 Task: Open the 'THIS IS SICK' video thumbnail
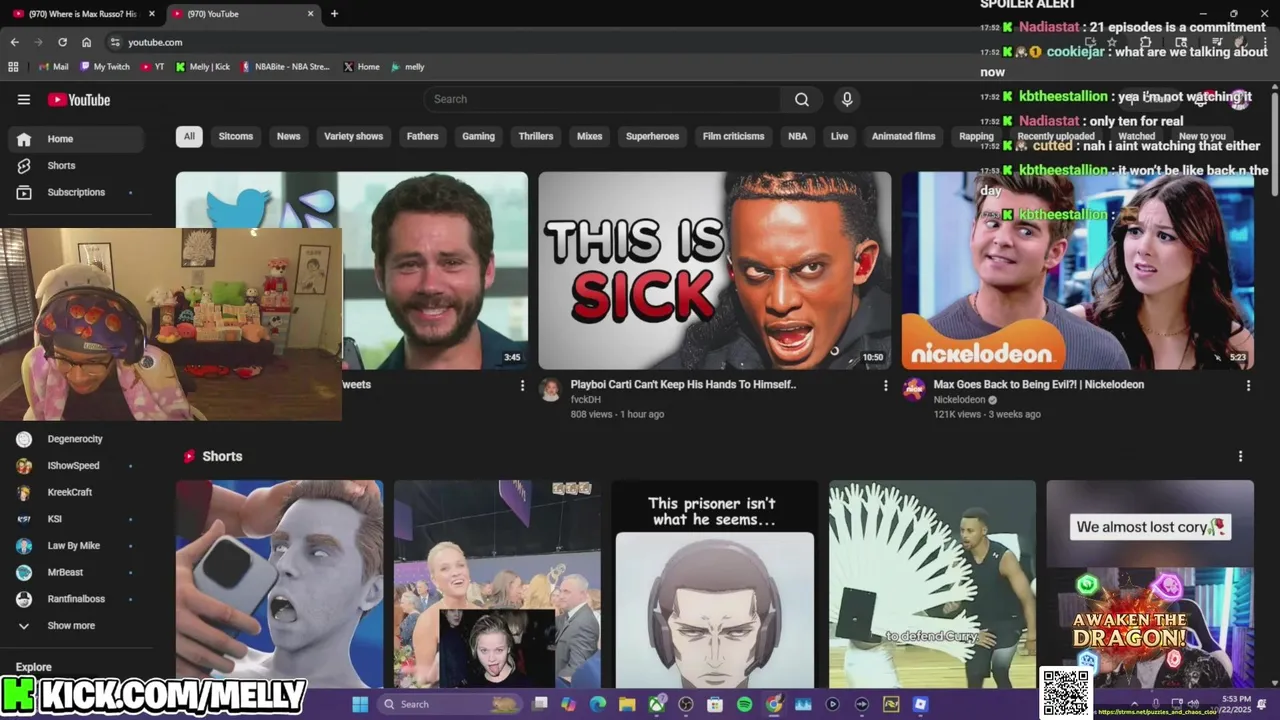714,271
